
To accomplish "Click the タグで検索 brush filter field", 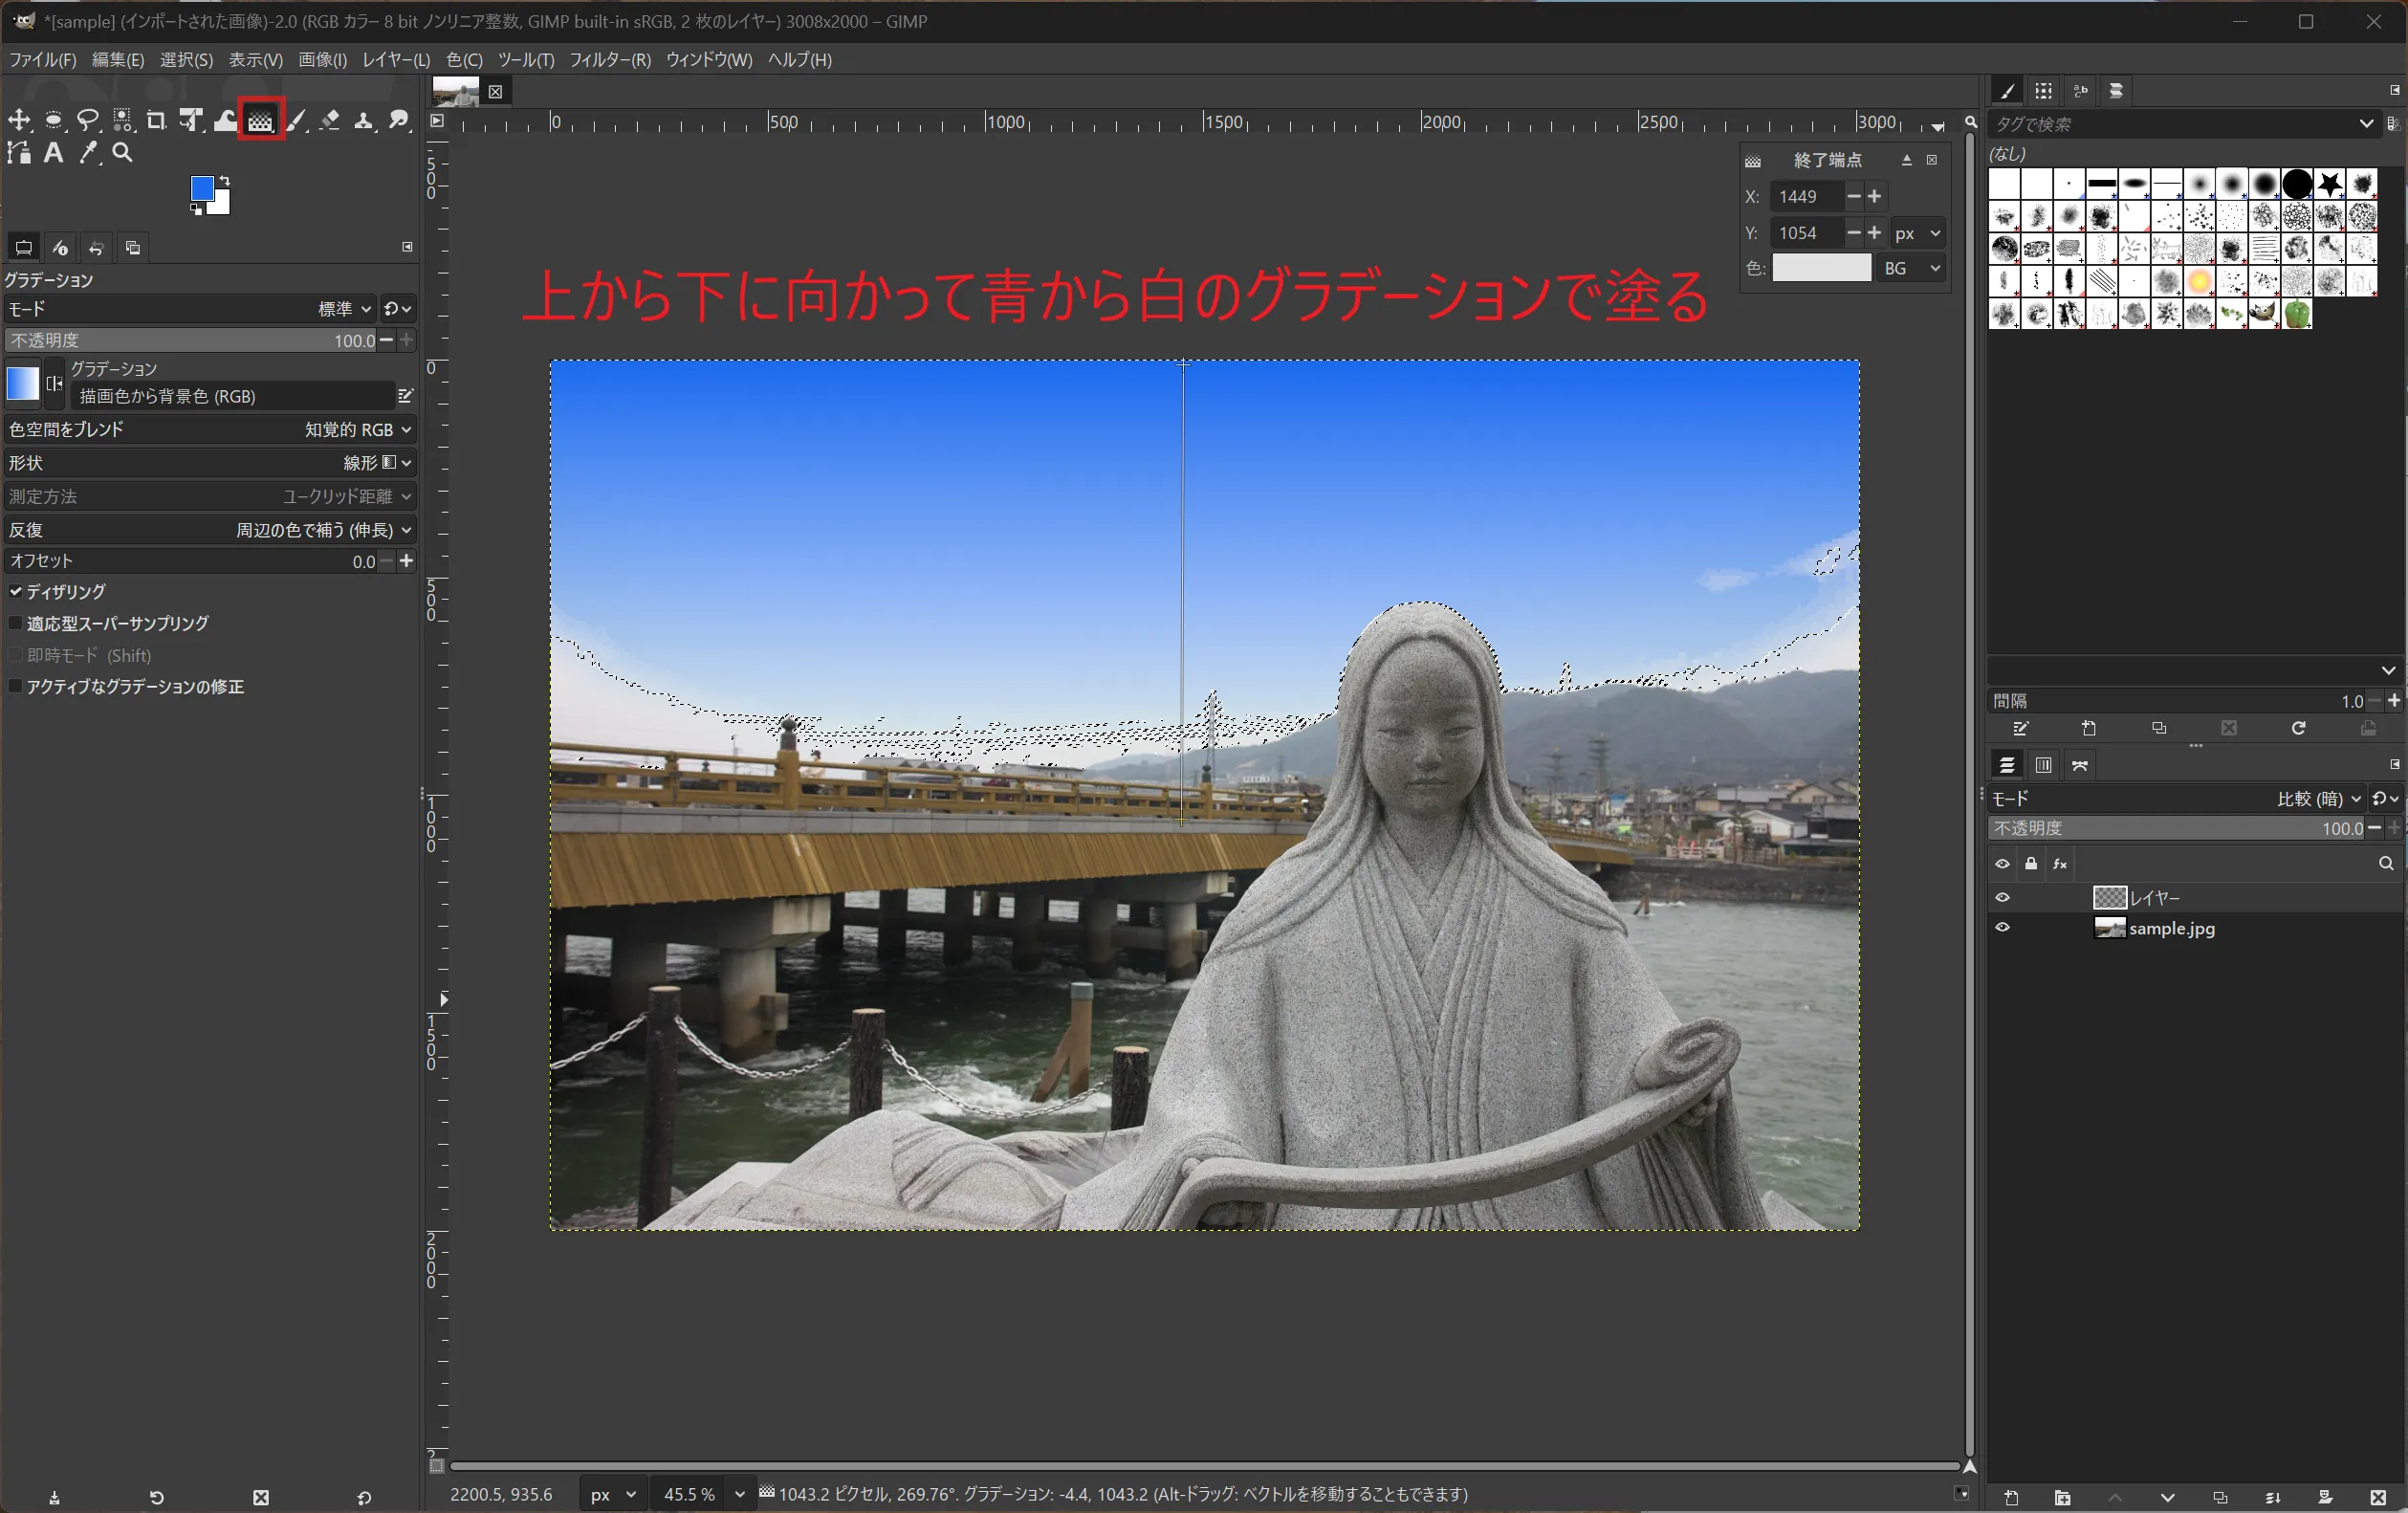I will pos(2170,124).
